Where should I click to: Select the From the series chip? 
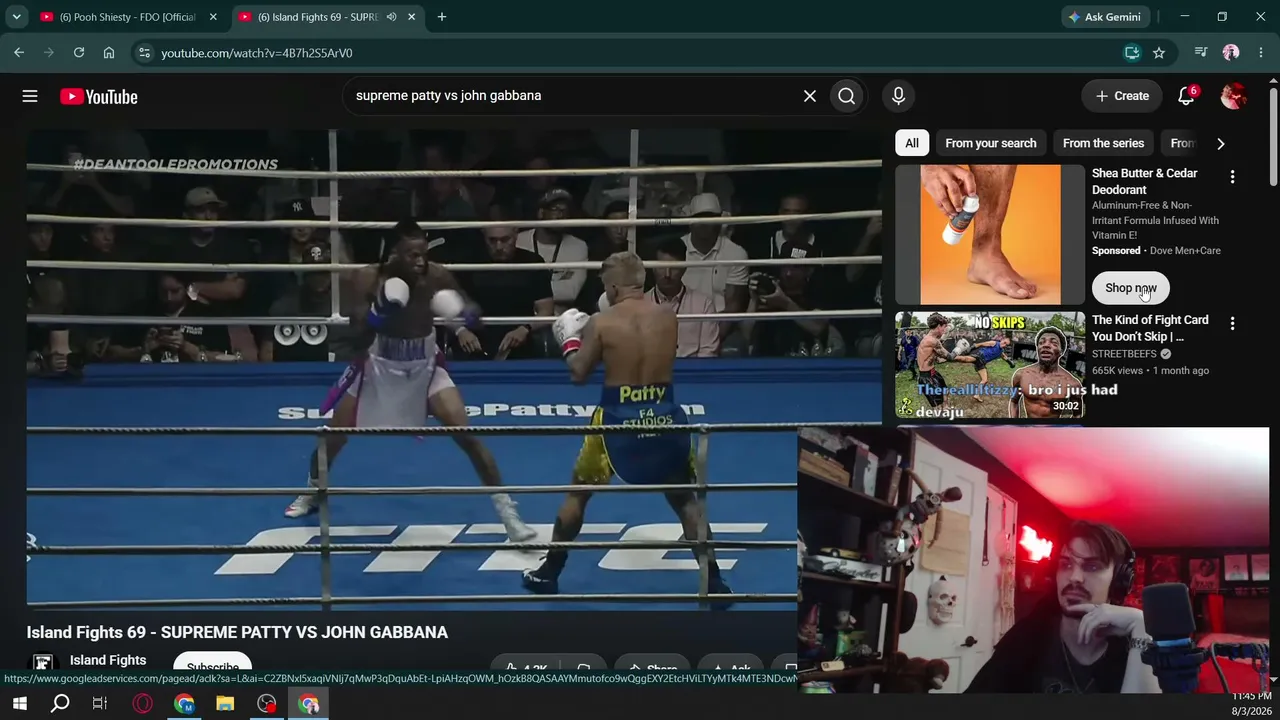1103,143
